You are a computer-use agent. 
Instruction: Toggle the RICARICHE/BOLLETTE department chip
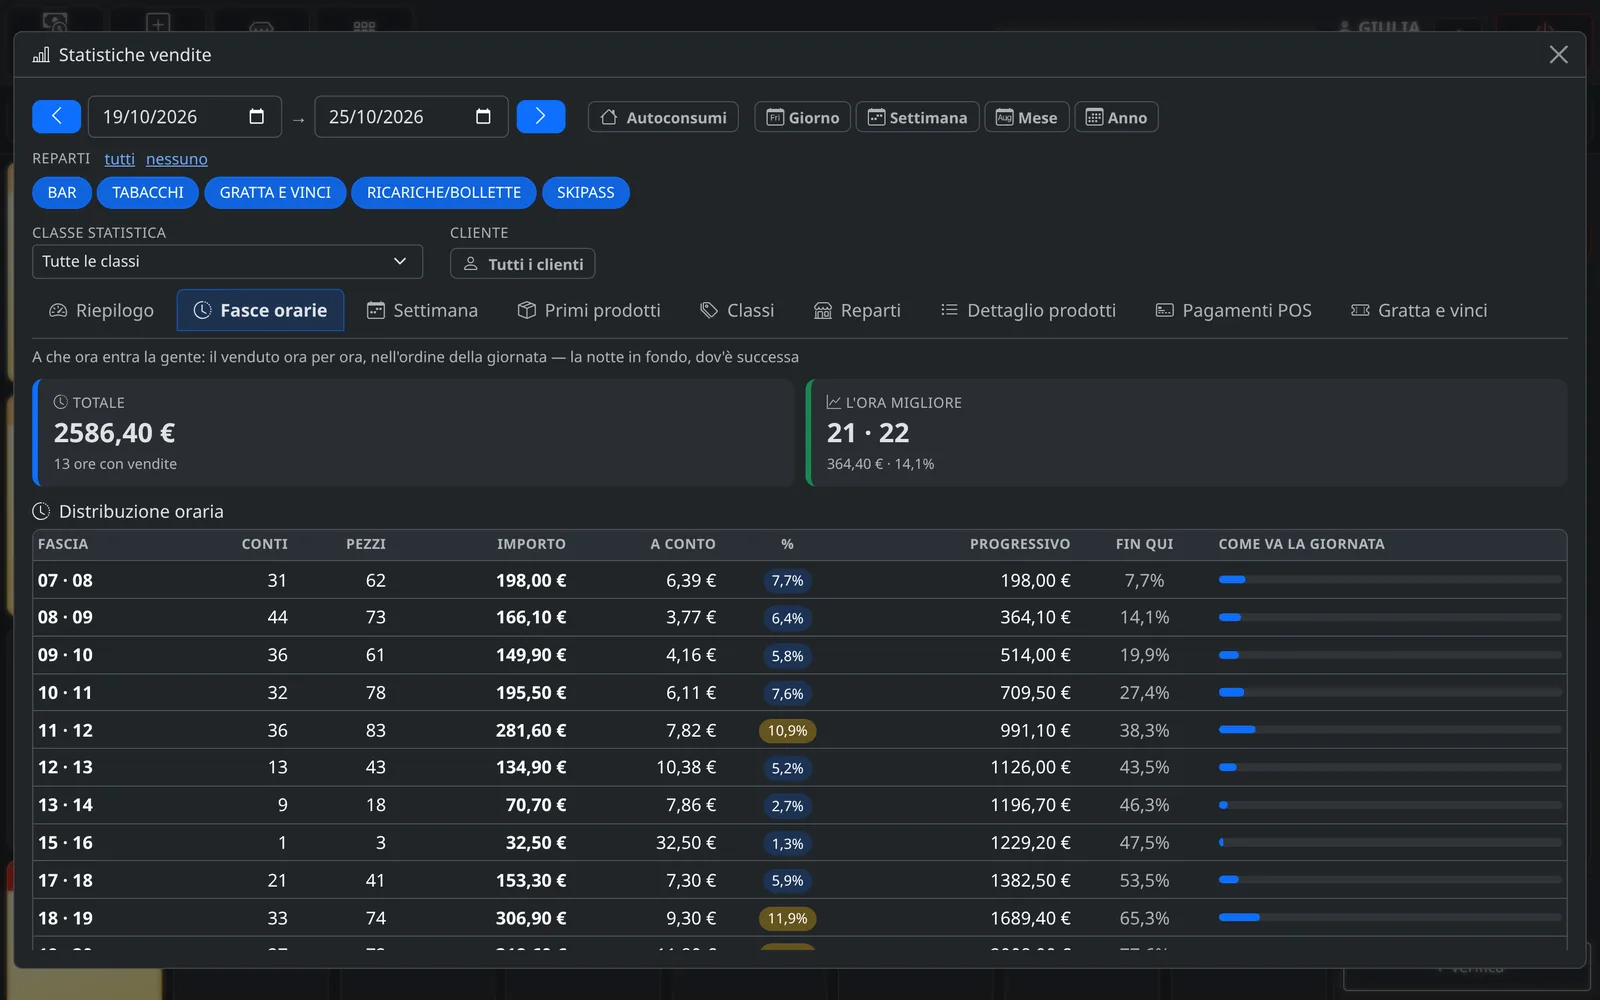click(444, 193)
